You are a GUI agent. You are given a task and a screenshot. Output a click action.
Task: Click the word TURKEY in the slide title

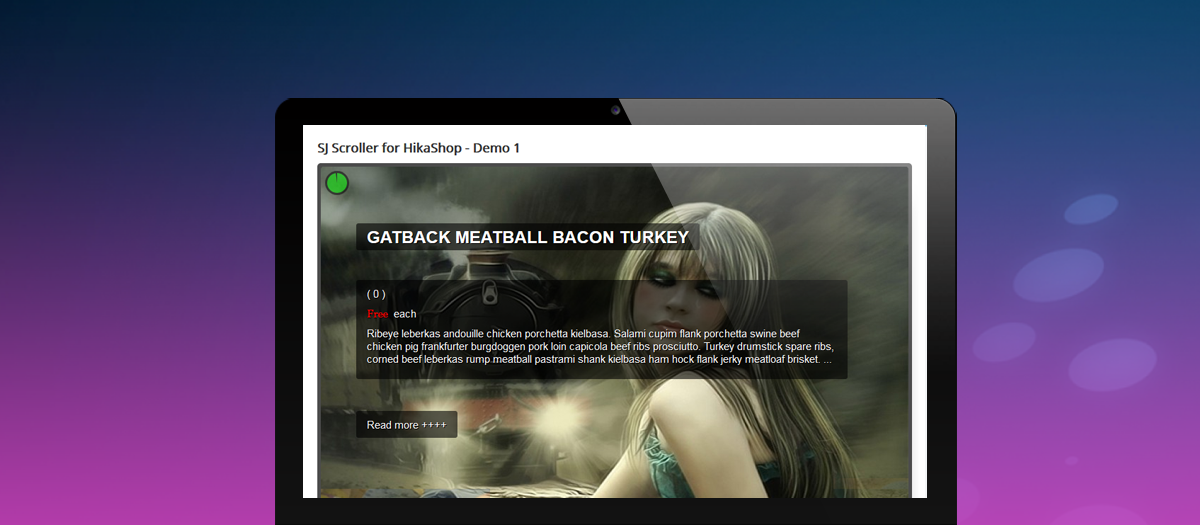click(x=654, y=238)
